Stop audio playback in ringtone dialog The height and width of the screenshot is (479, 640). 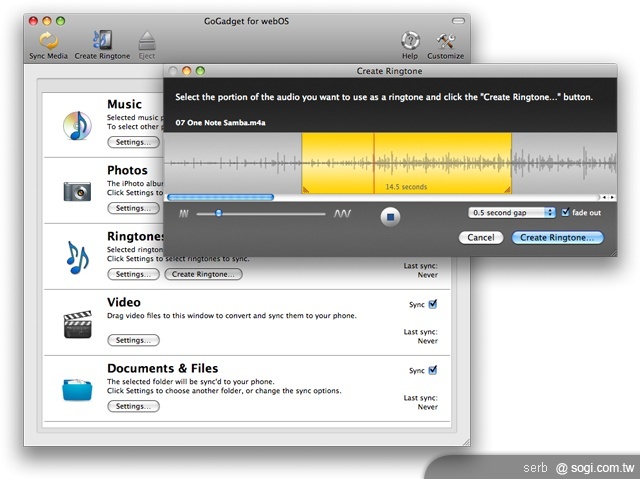[x=390, y=216]
